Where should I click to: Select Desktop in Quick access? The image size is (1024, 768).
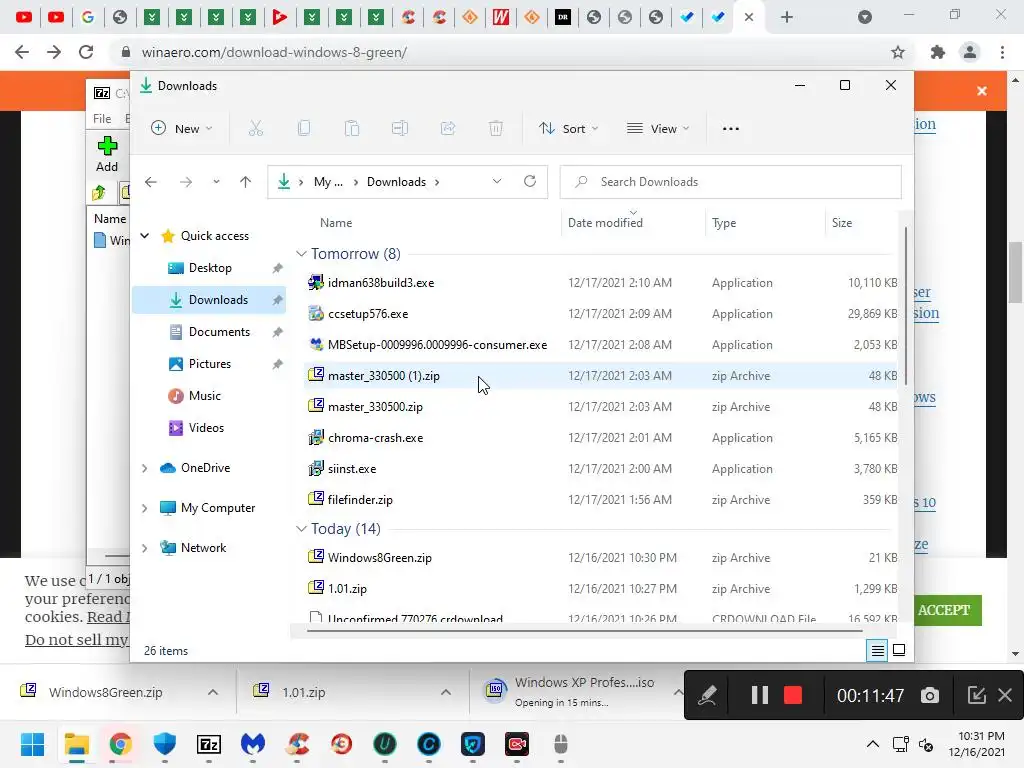click(209, 268)
